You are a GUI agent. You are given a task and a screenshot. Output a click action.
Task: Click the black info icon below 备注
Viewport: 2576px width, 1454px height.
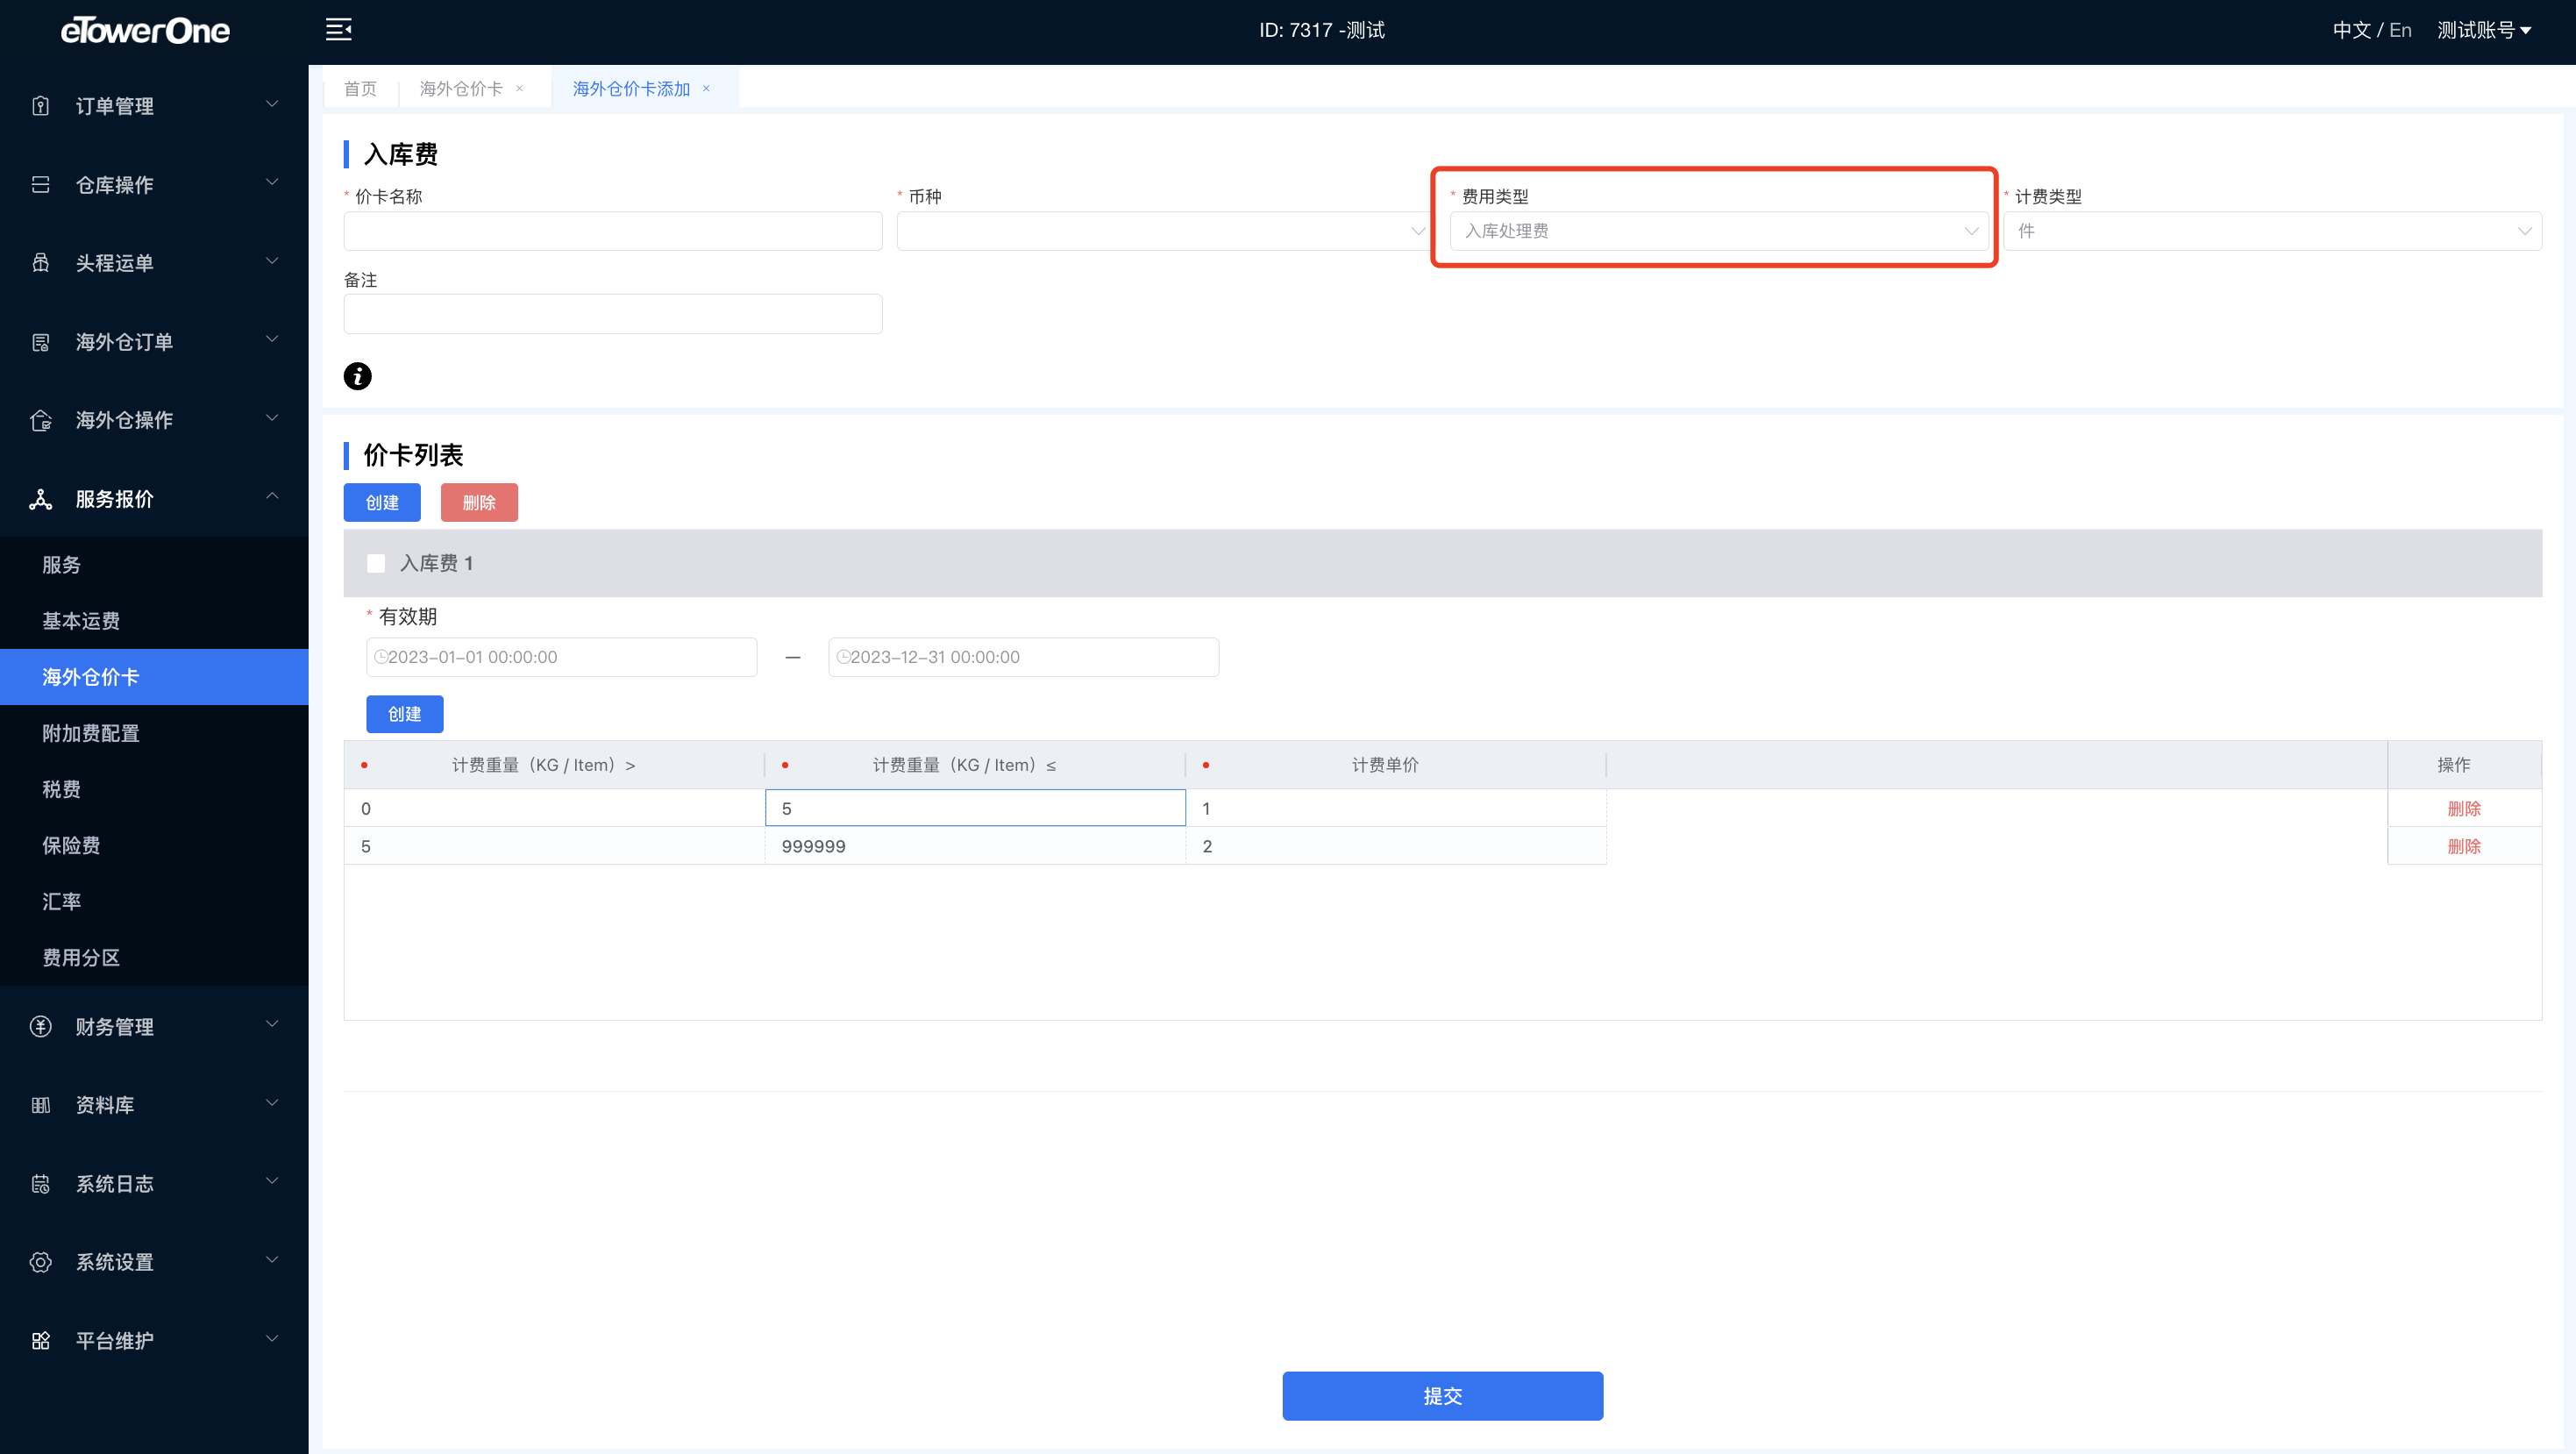click(357, 376)
